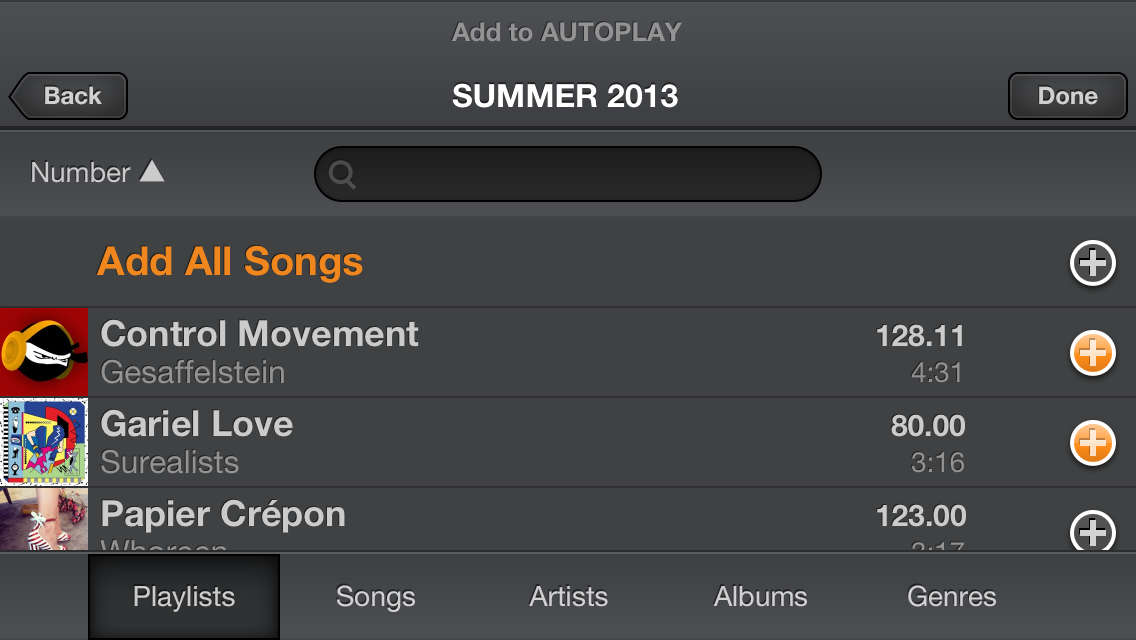Select the Control Movement song title
The image size is (1136, 640).
[260, 334]
